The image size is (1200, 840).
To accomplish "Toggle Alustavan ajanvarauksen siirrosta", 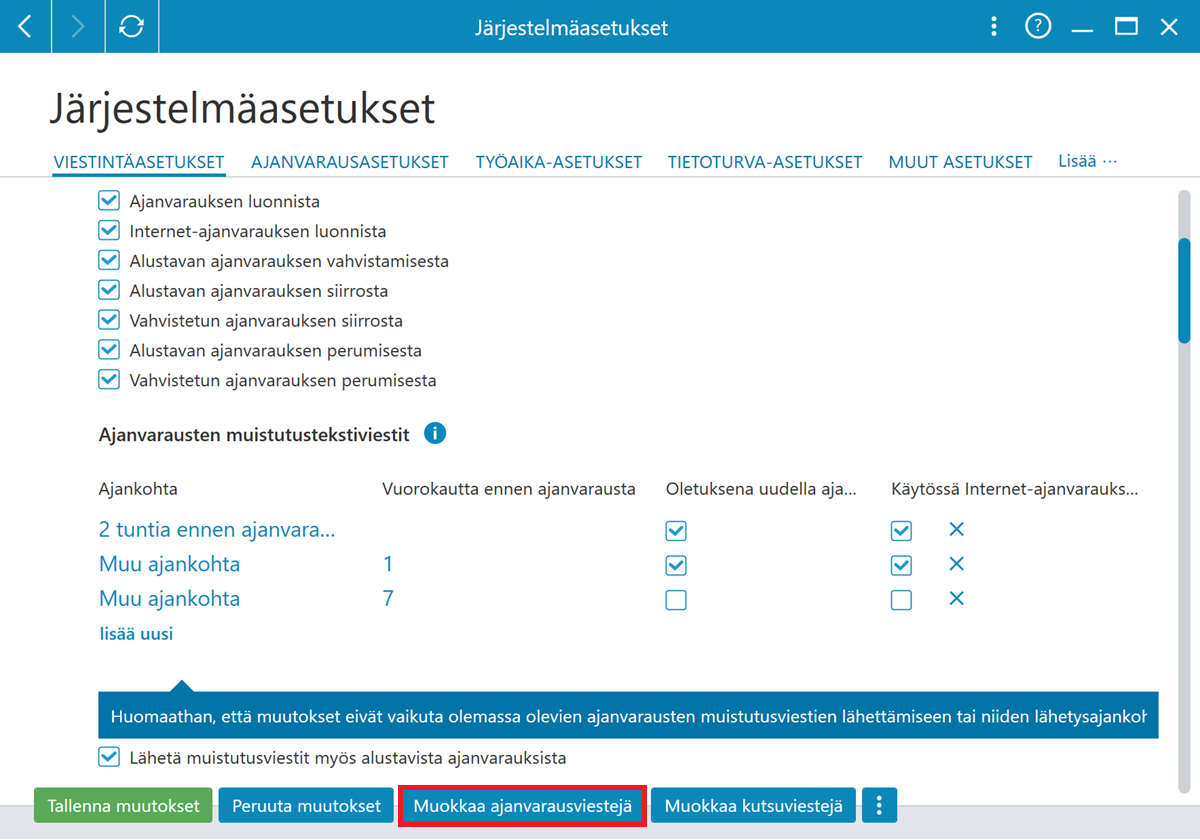I will click(109, 291).
